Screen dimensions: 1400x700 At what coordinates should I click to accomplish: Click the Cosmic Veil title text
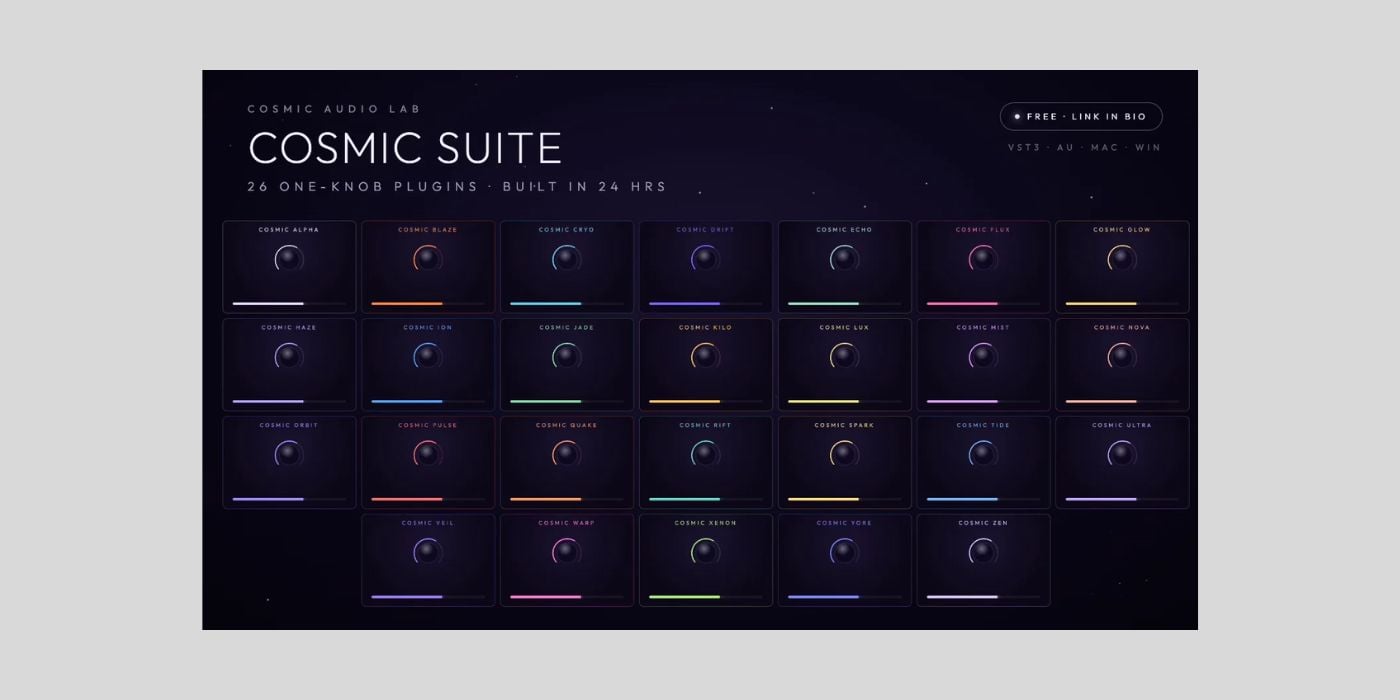tap(428, 523)
